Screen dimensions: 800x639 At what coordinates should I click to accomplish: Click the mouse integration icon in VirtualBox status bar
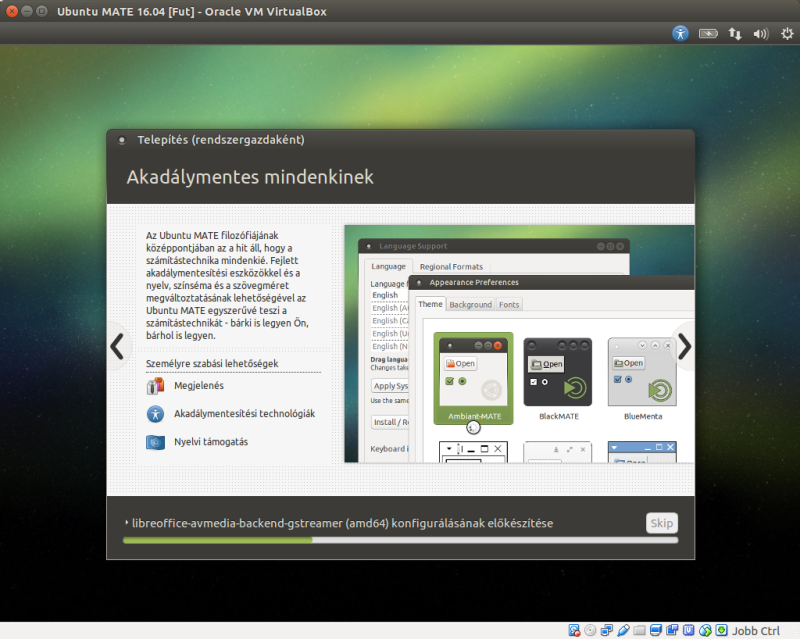coord(705,630)
